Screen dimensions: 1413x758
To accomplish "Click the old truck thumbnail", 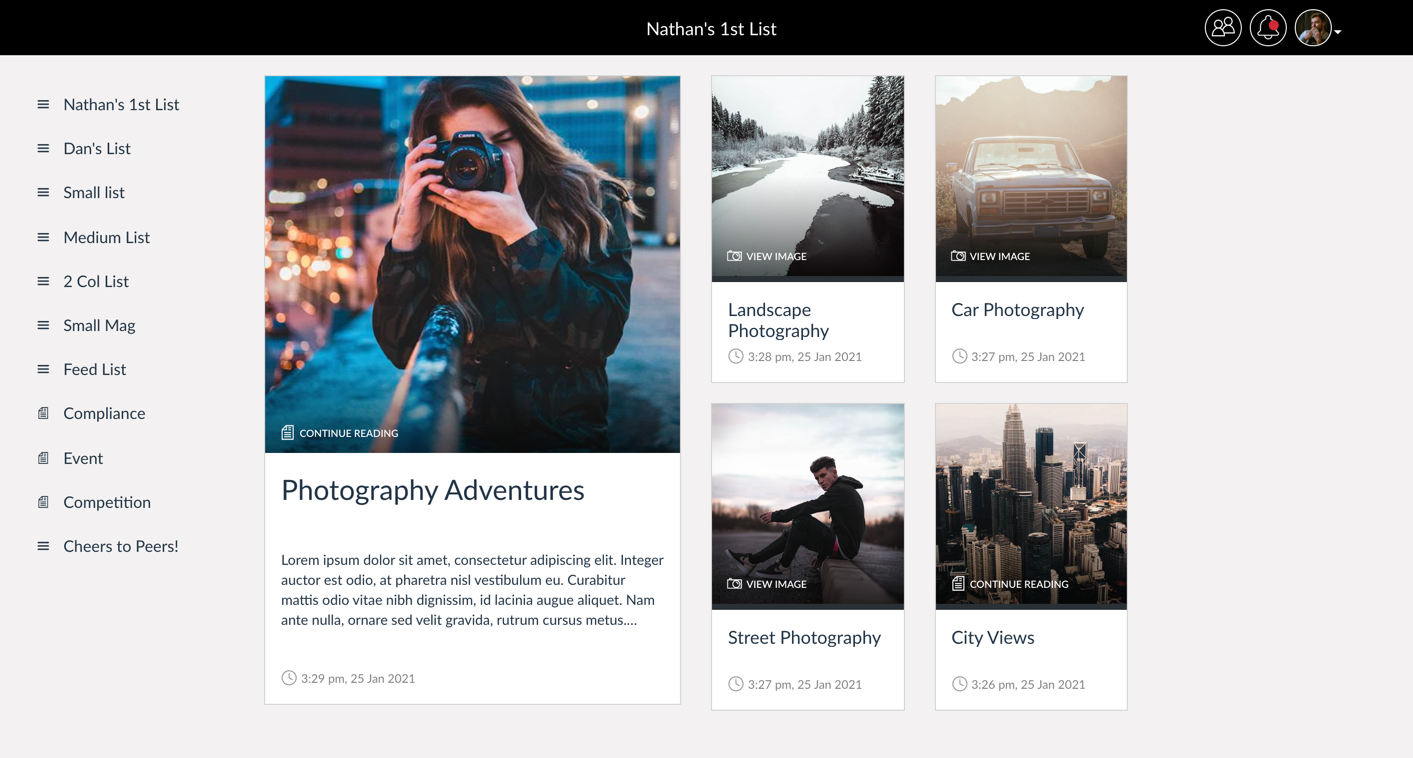I will click(1031, 178).
